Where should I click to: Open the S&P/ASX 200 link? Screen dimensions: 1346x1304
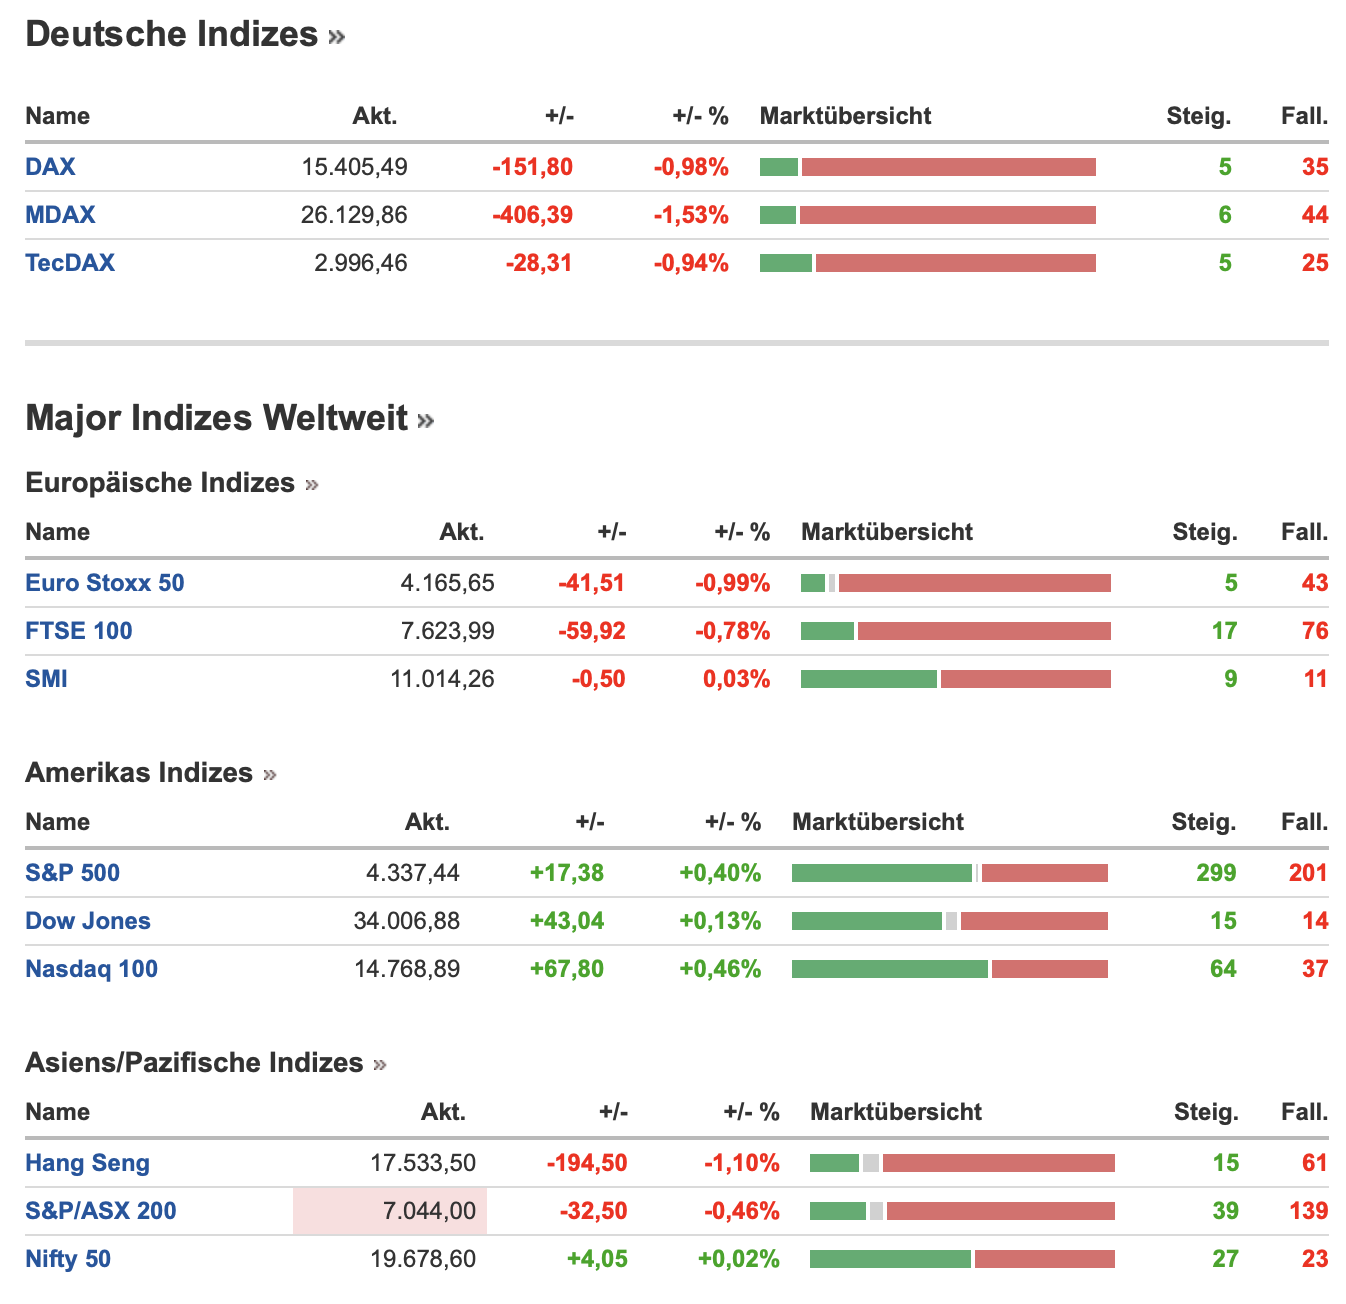coord(101,1211)
